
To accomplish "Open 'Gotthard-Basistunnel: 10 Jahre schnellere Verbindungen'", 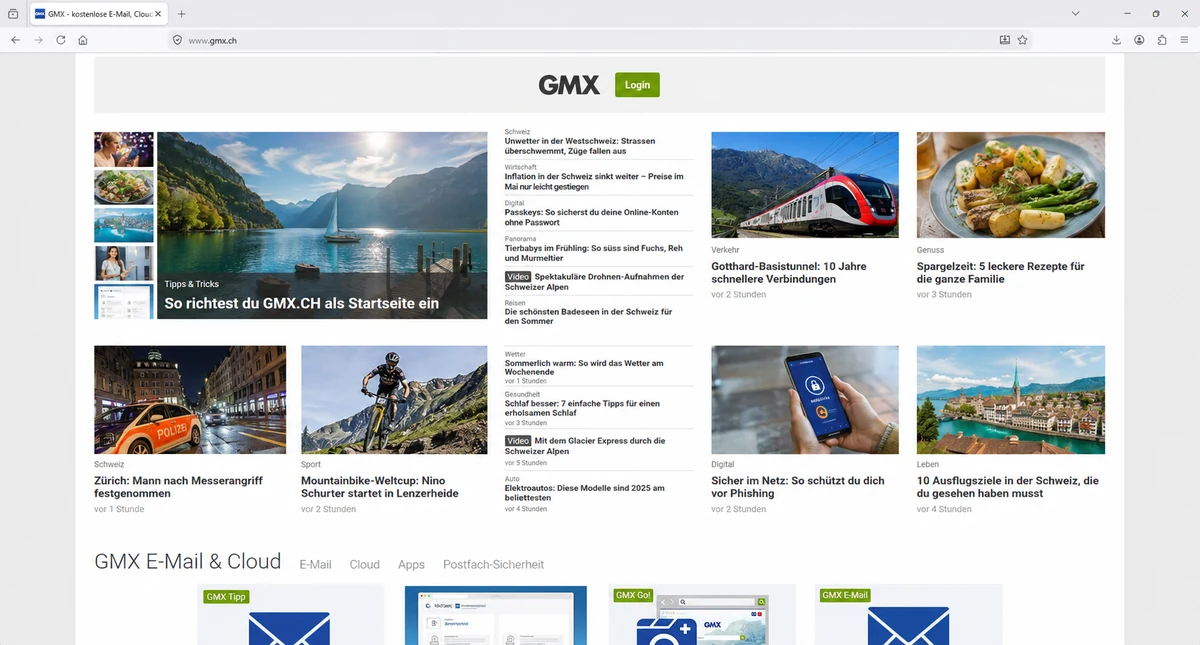I will click(789, 273).
